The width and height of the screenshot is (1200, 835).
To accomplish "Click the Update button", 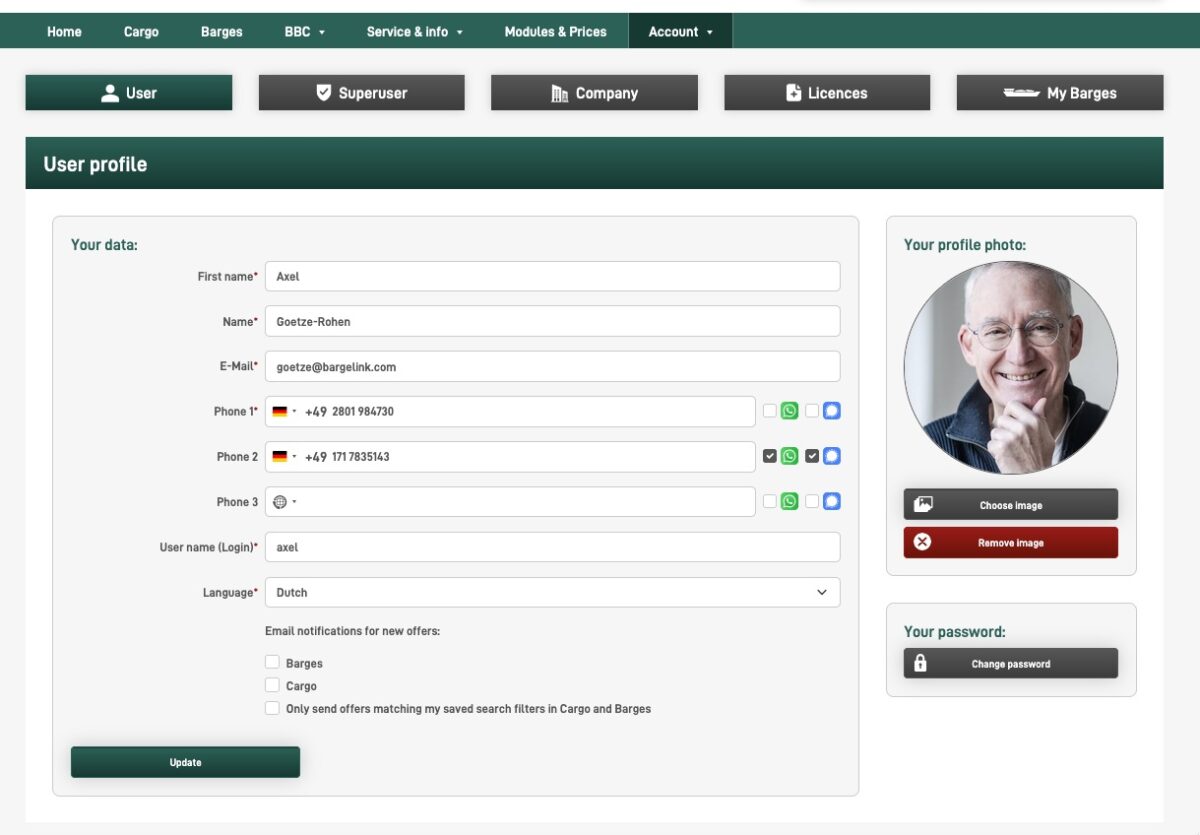I will [185, 762].
